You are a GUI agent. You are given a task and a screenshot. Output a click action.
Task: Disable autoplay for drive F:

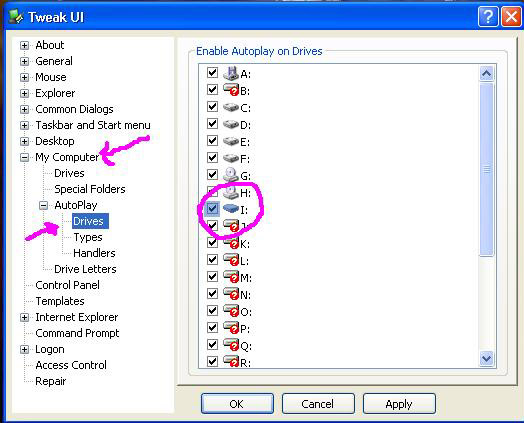[213, 158]
